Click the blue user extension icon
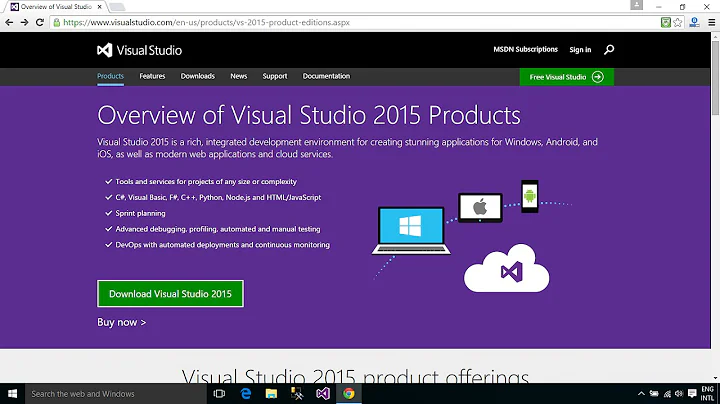The height and width of the screenshot is (404, 720). [694, 22]
